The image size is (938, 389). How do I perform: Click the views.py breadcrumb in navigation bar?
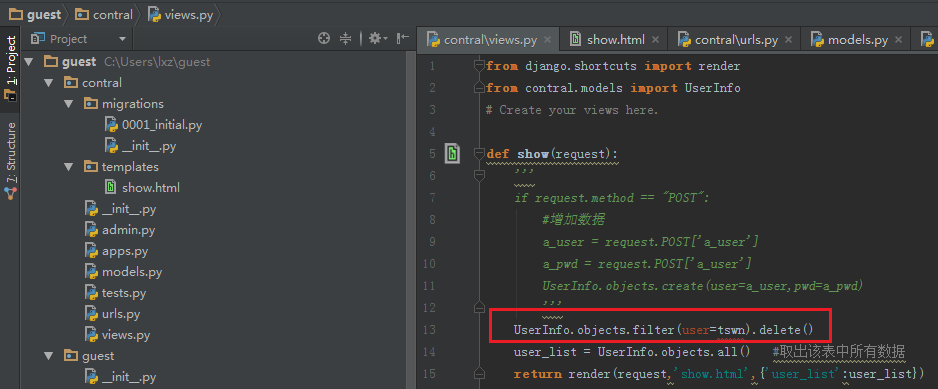pyautogui.click(x=181, y=14)
